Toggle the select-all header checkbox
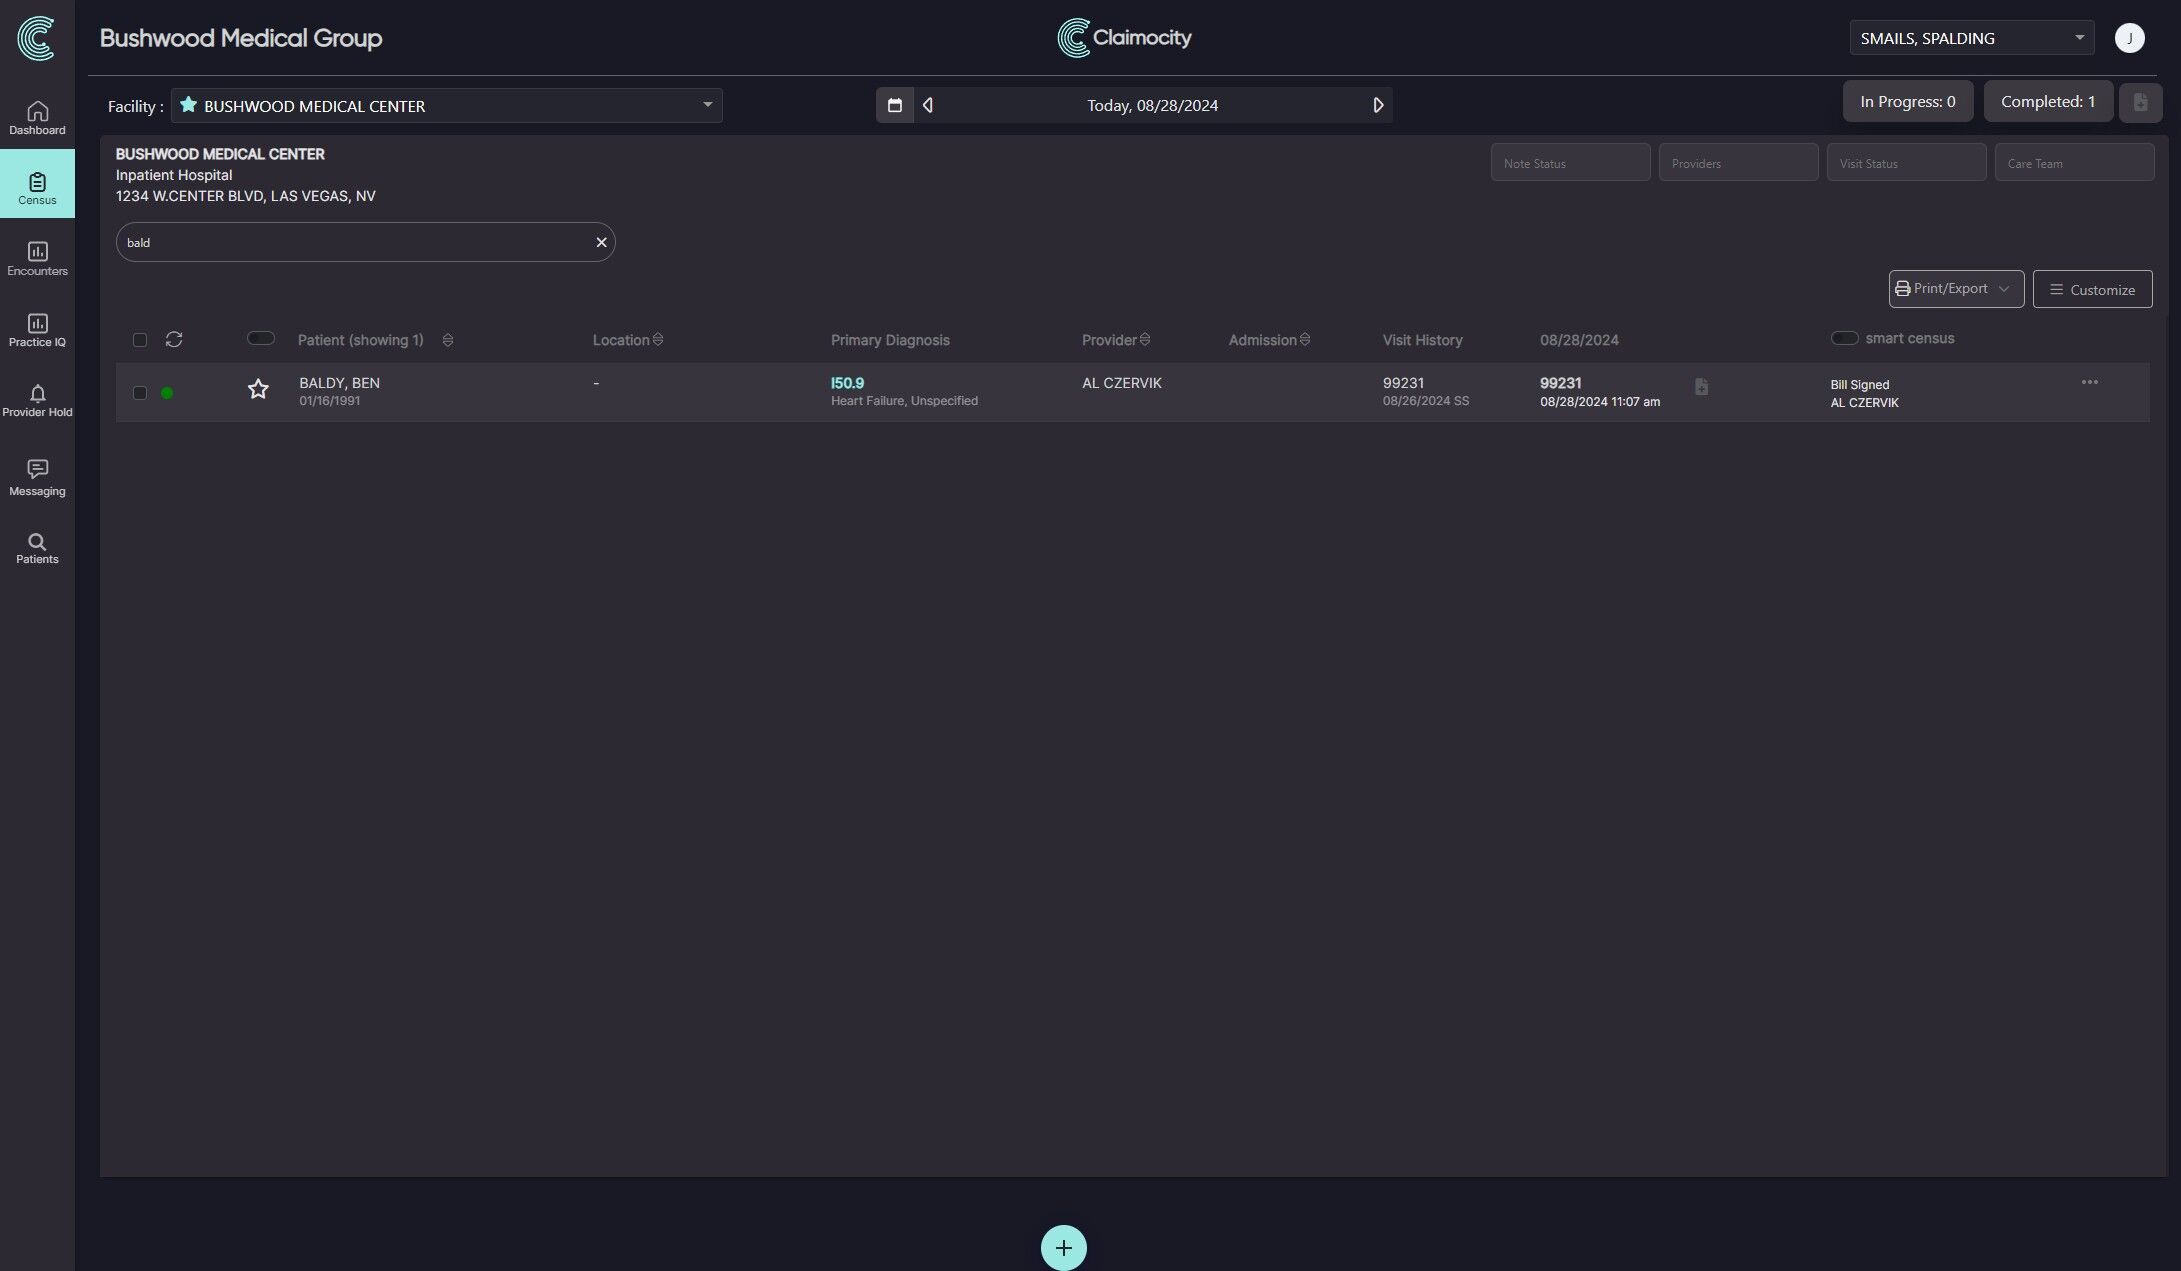 pos(140,340)
